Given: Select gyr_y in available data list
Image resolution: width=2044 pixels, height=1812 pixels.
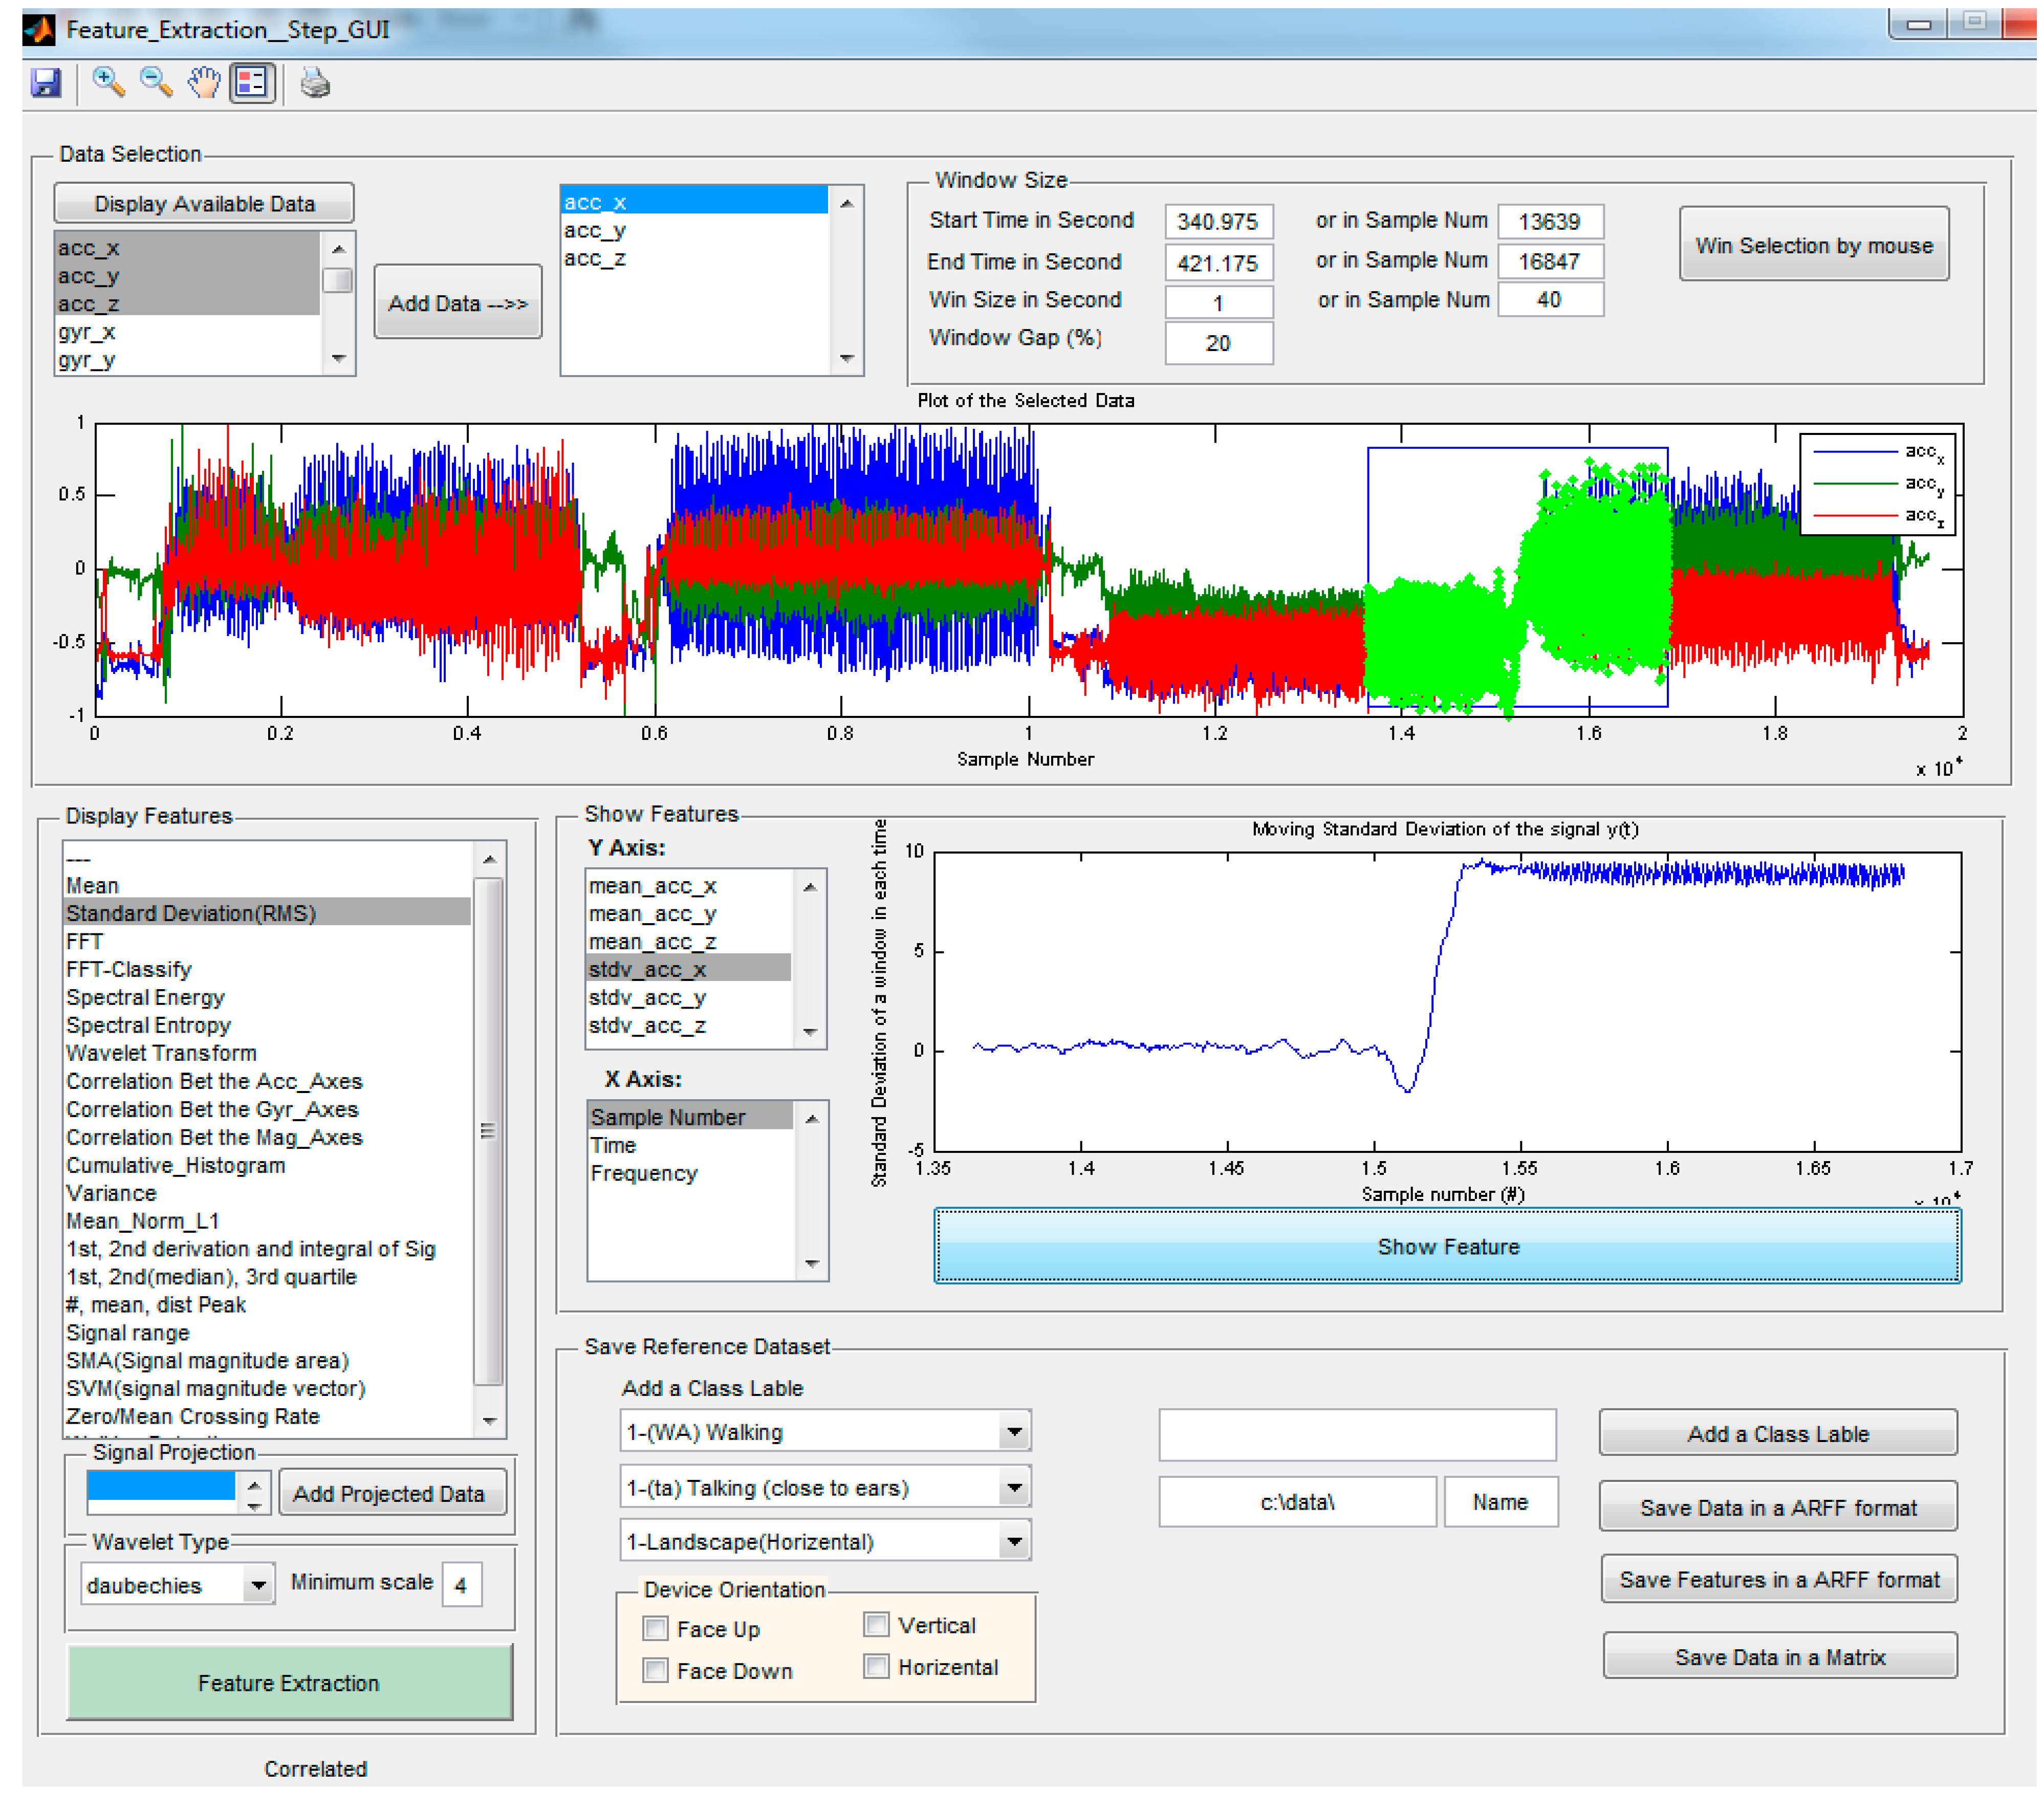Looking at the screenshot, I should [x=188, y=359].
